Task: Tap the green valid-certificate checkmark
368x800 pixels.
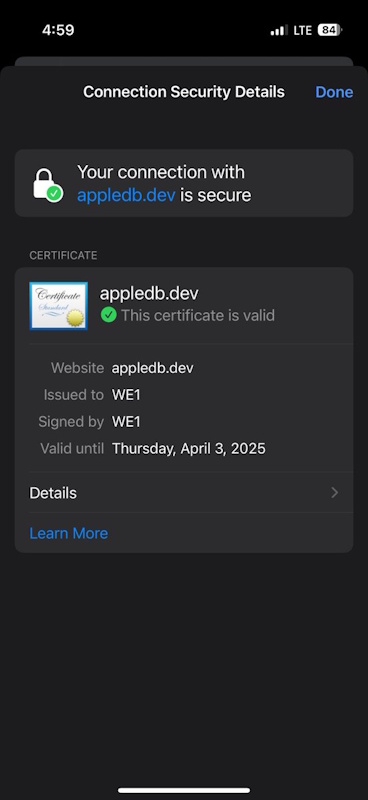Action: (108, 315)
